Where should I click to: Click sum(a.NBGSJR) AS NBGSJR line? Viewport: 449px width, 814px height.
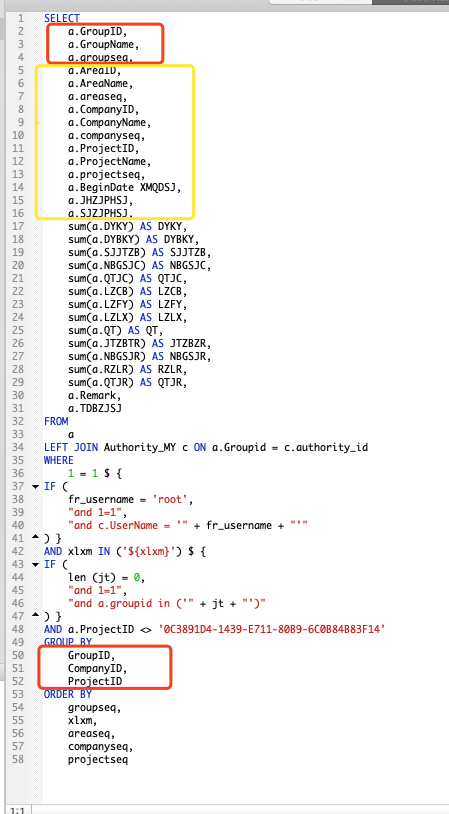click(x=140, y=357)
